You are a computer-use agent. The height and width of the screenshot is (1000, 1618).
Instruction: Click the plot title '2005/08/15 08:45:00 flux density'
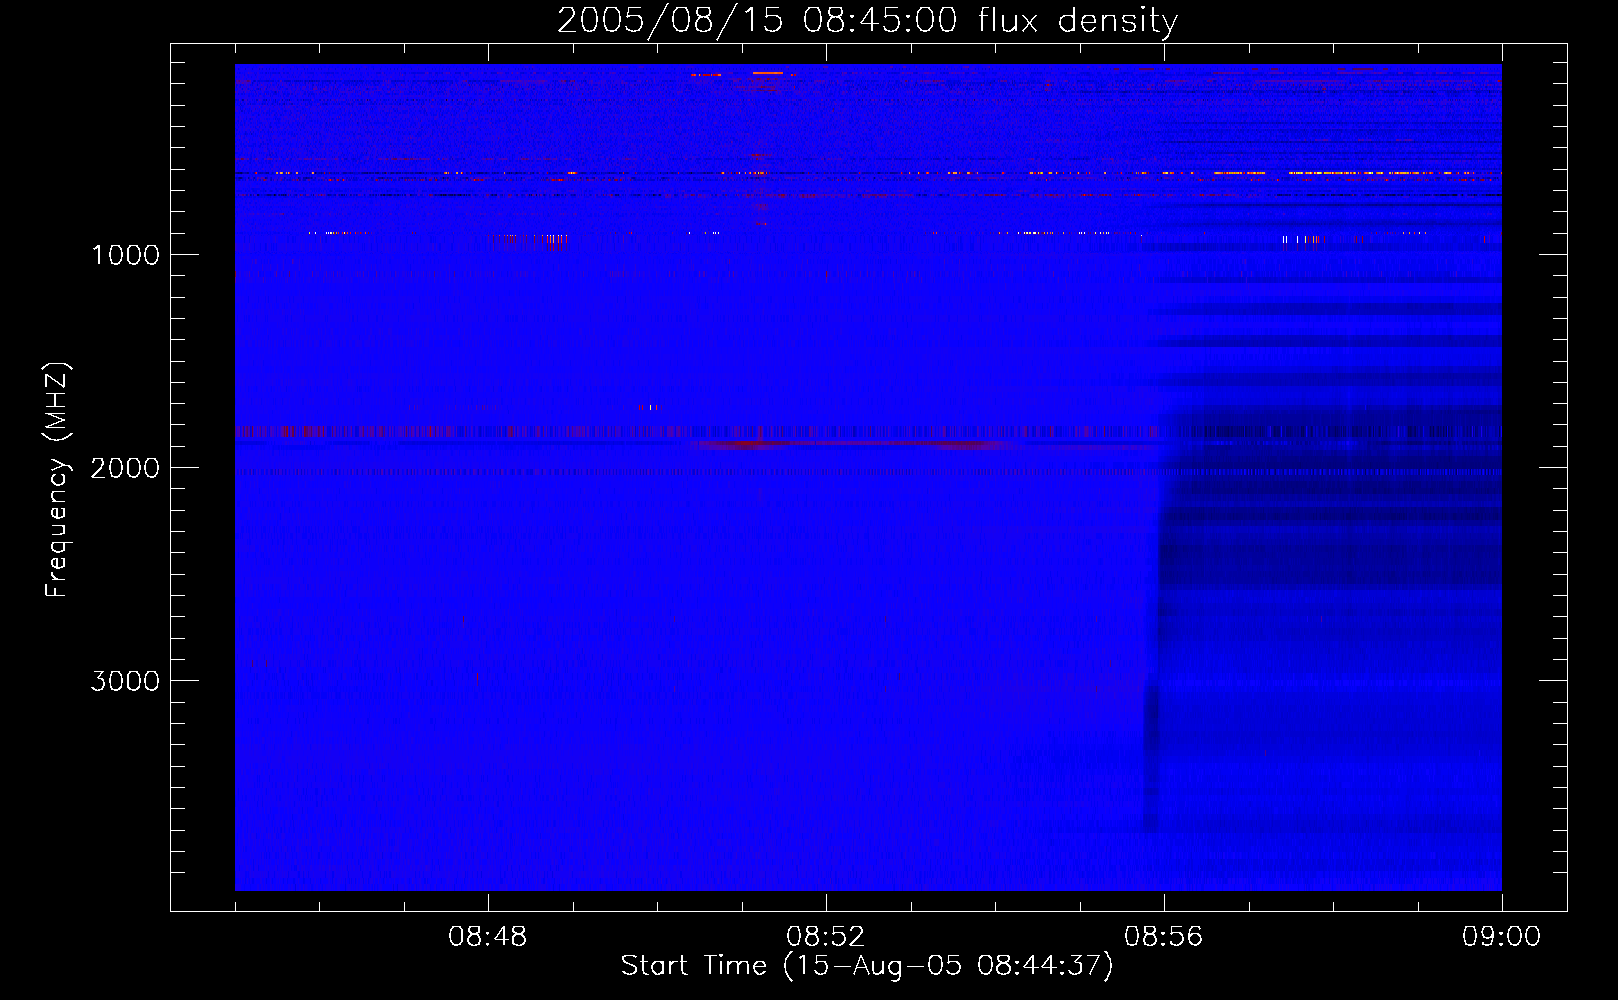(x=867, y=20)
